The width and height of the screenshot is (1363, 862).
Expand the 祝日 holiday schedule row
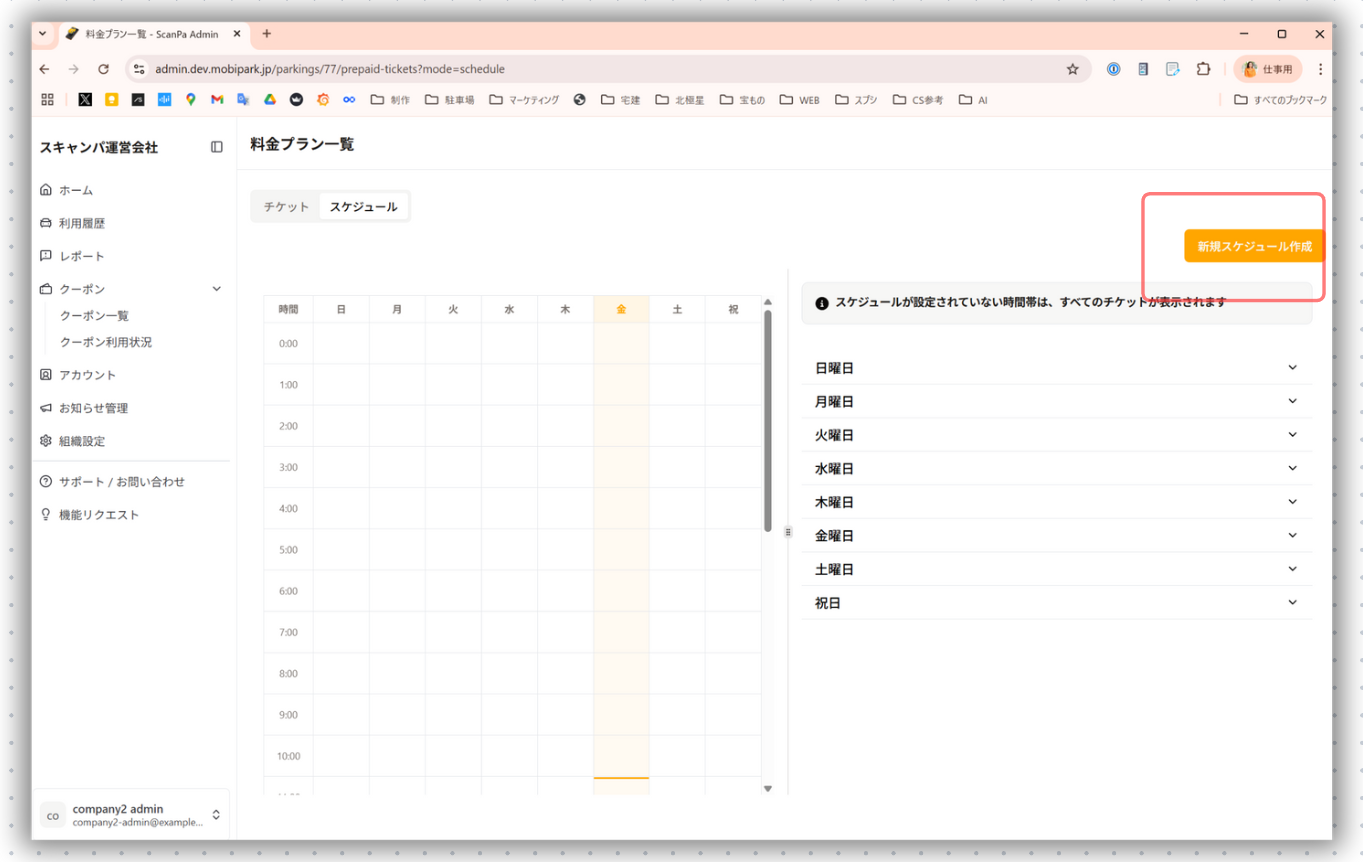(x=1056, y=603)
